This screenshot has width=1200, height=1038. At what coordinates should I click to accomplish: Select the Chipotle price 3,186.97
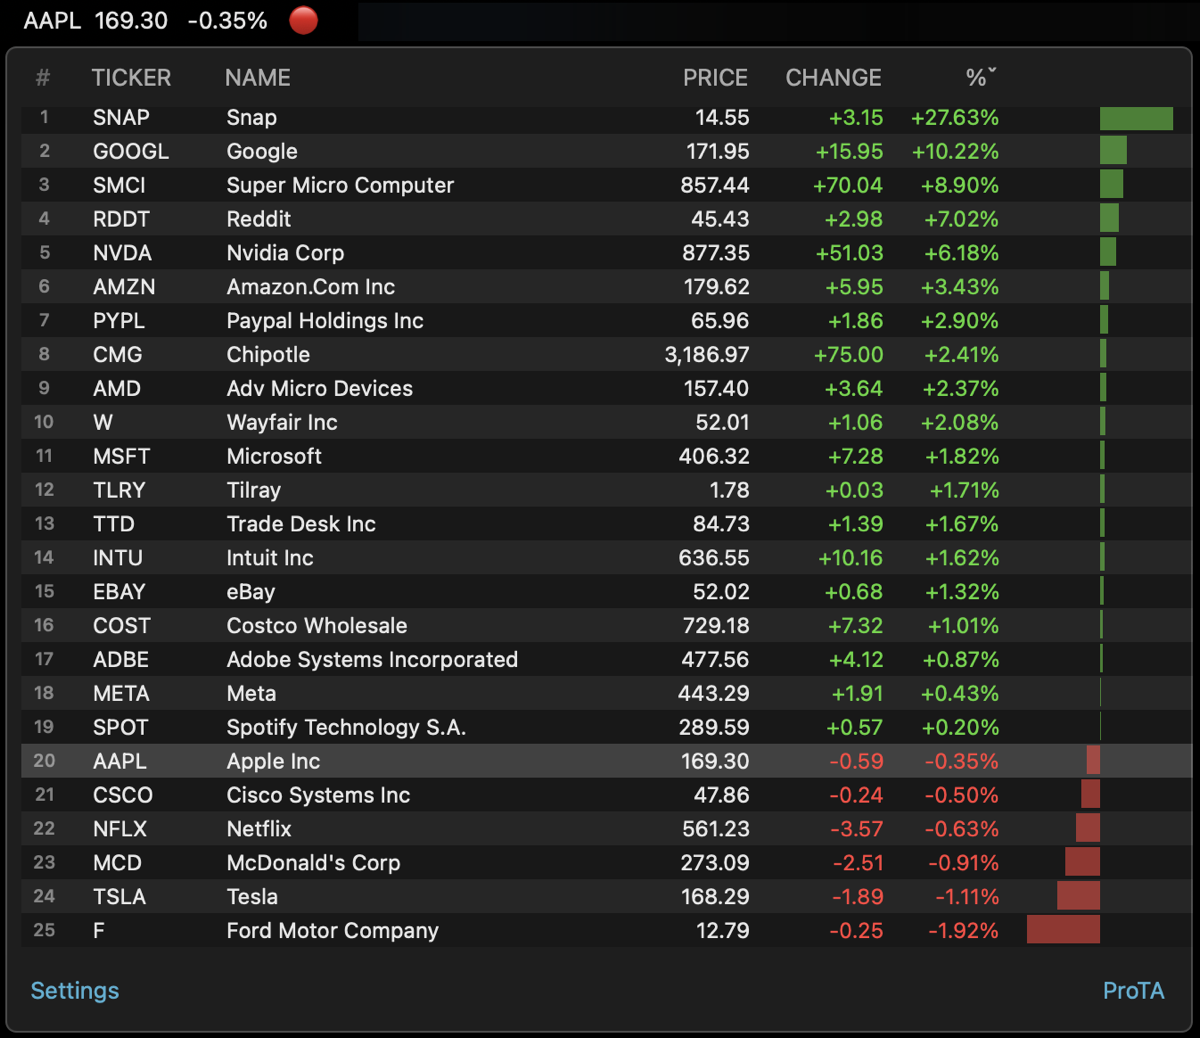pyautogui.click(x=706, y=355)
